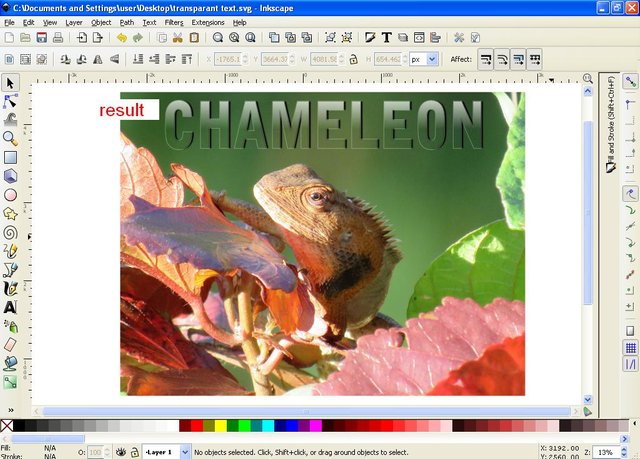Toggle Layer 1 visibility eye
640x459 pixels.
tap(120, 452)
